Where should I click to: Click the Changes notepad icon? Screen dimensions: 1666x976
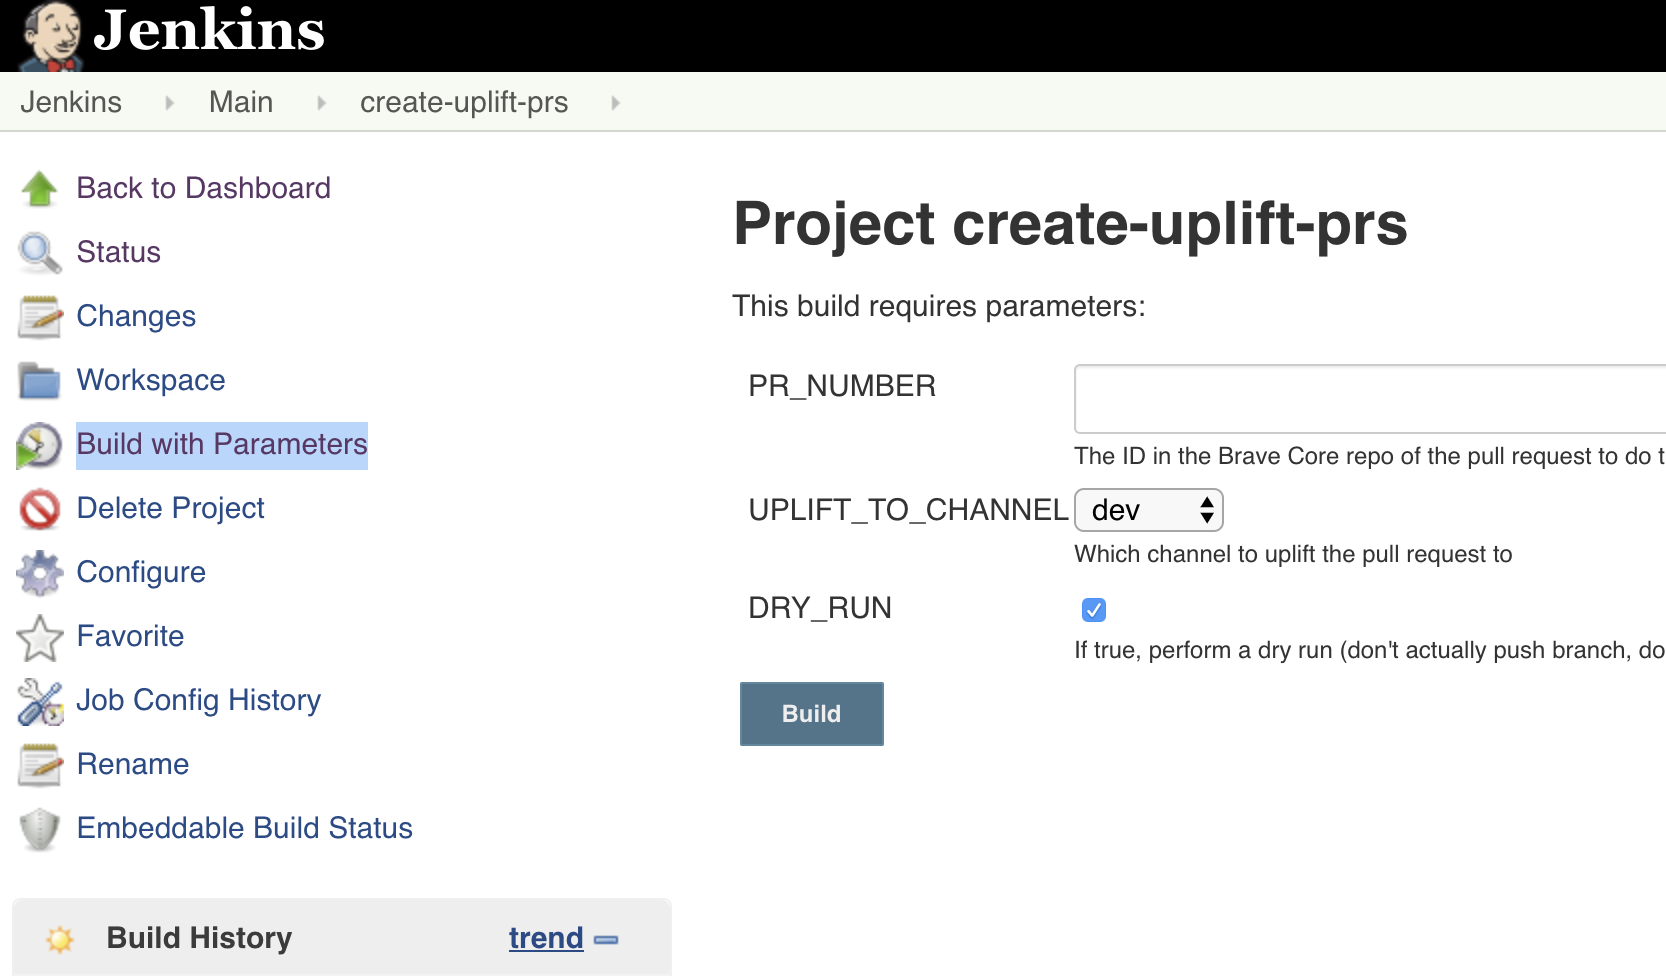[39, 316]
